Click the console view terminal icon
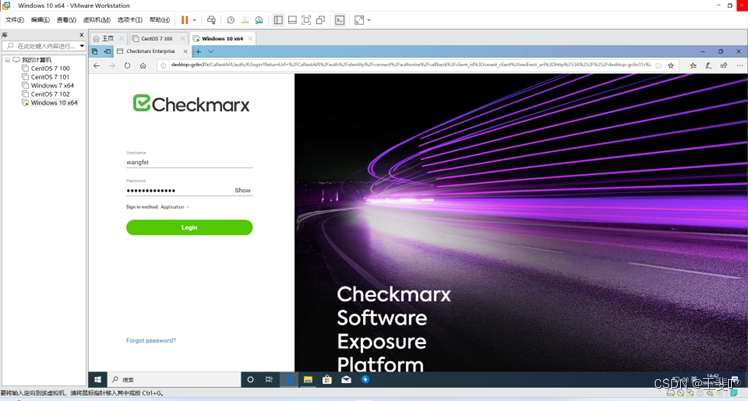748x401 pixels. 340,20
